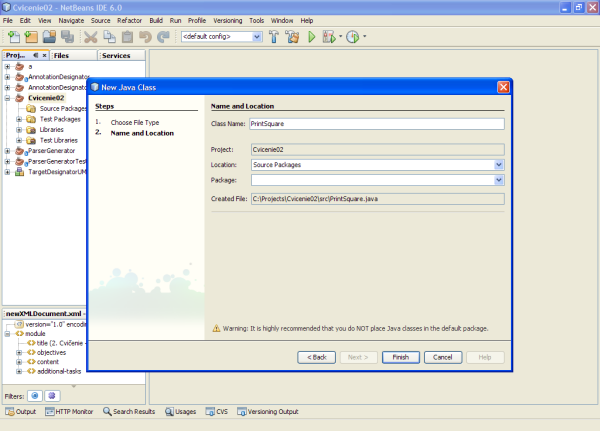The width and height of the screenshot is (600, 431).
Task: Toggle the second Filters button in navigator
Action: pyautogui.click(x=52, y=396)
